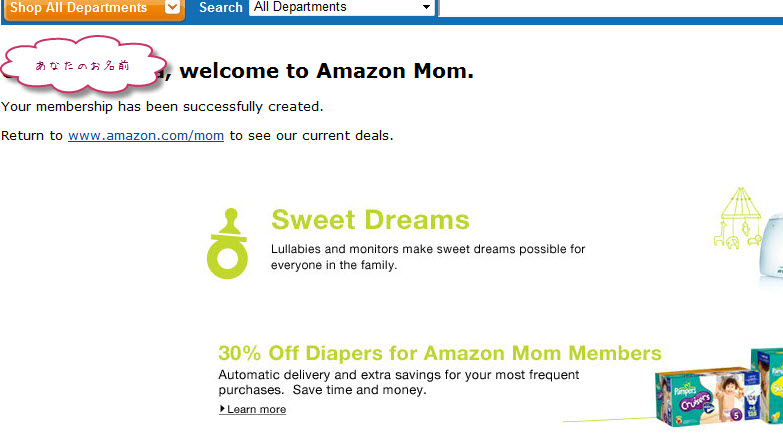Viewport: 783px width, 443px height.
Task: Click the membership successfully created message
Action: 162,107
